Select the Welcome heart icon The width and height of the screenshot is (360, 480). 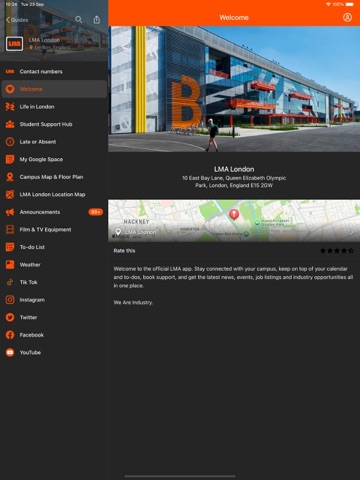(10, 89)
